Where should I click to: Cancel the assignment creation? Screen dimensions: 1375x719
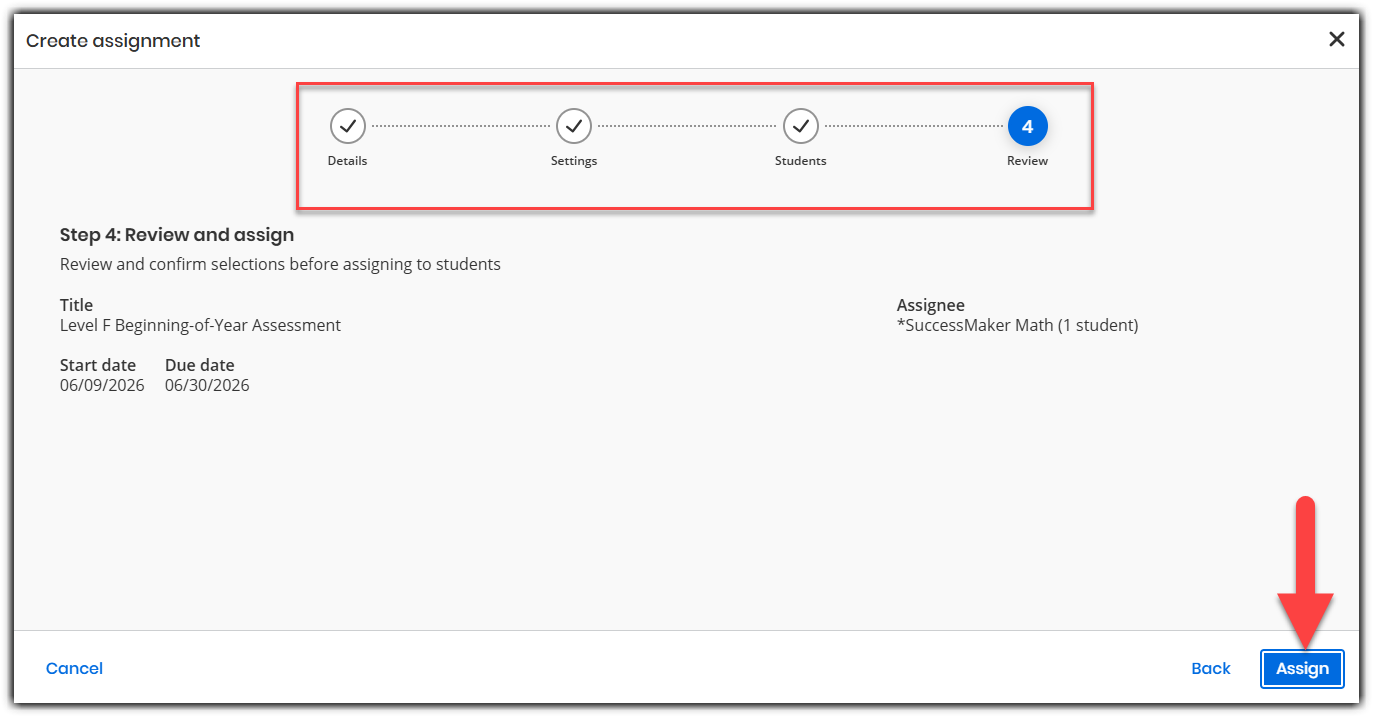[x=74, y=668]
